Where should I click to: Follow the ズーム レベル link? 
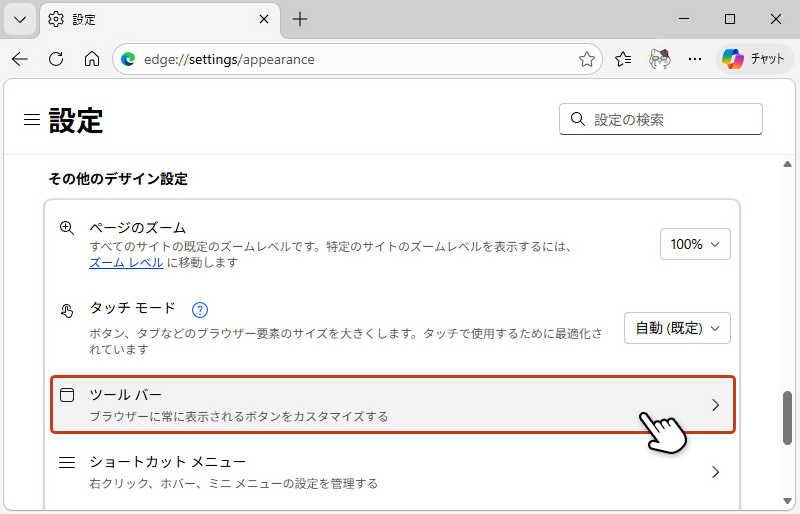126,263
